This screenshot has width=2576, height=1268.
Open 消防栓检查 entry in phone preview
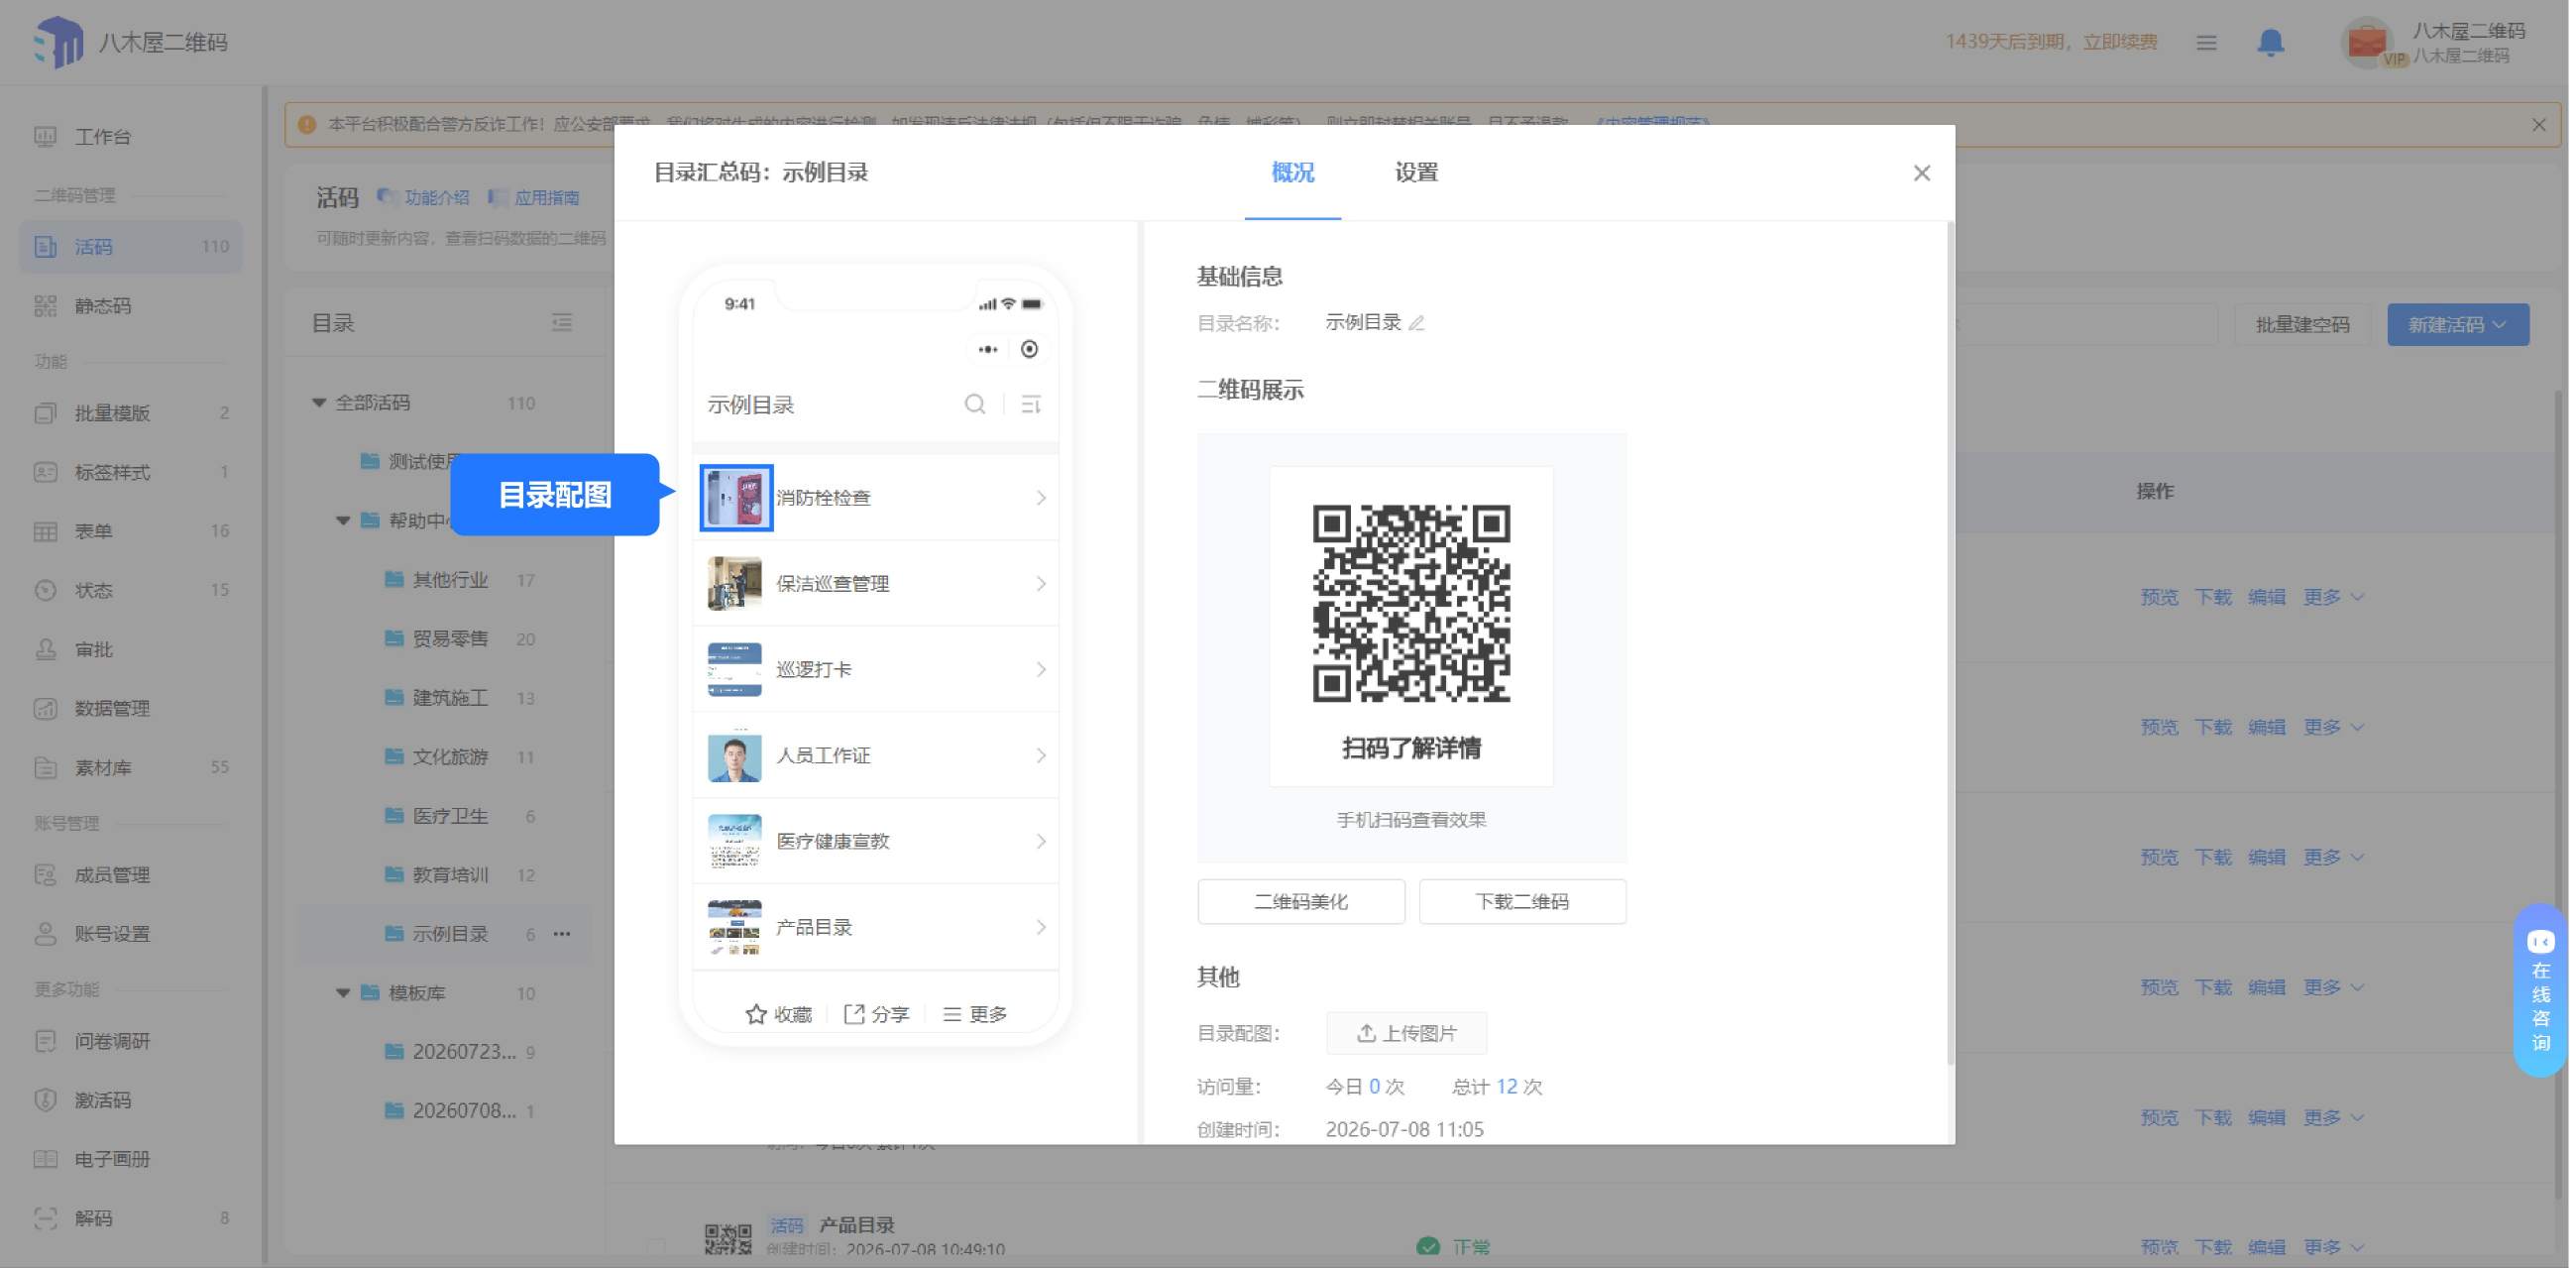(875, 498)
